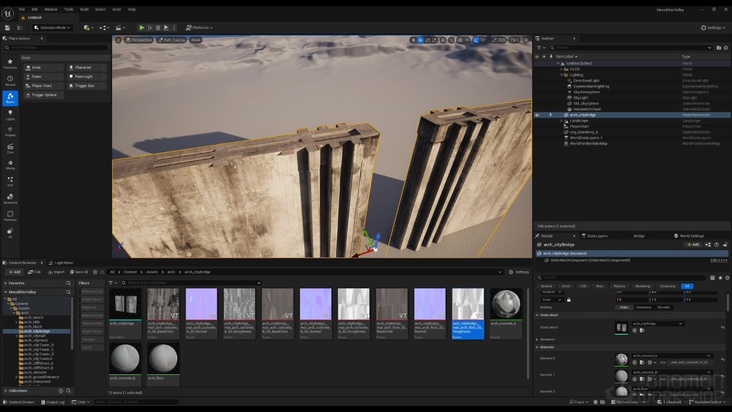
Task: Open the File menu
Action: click(x=22, y=9)
